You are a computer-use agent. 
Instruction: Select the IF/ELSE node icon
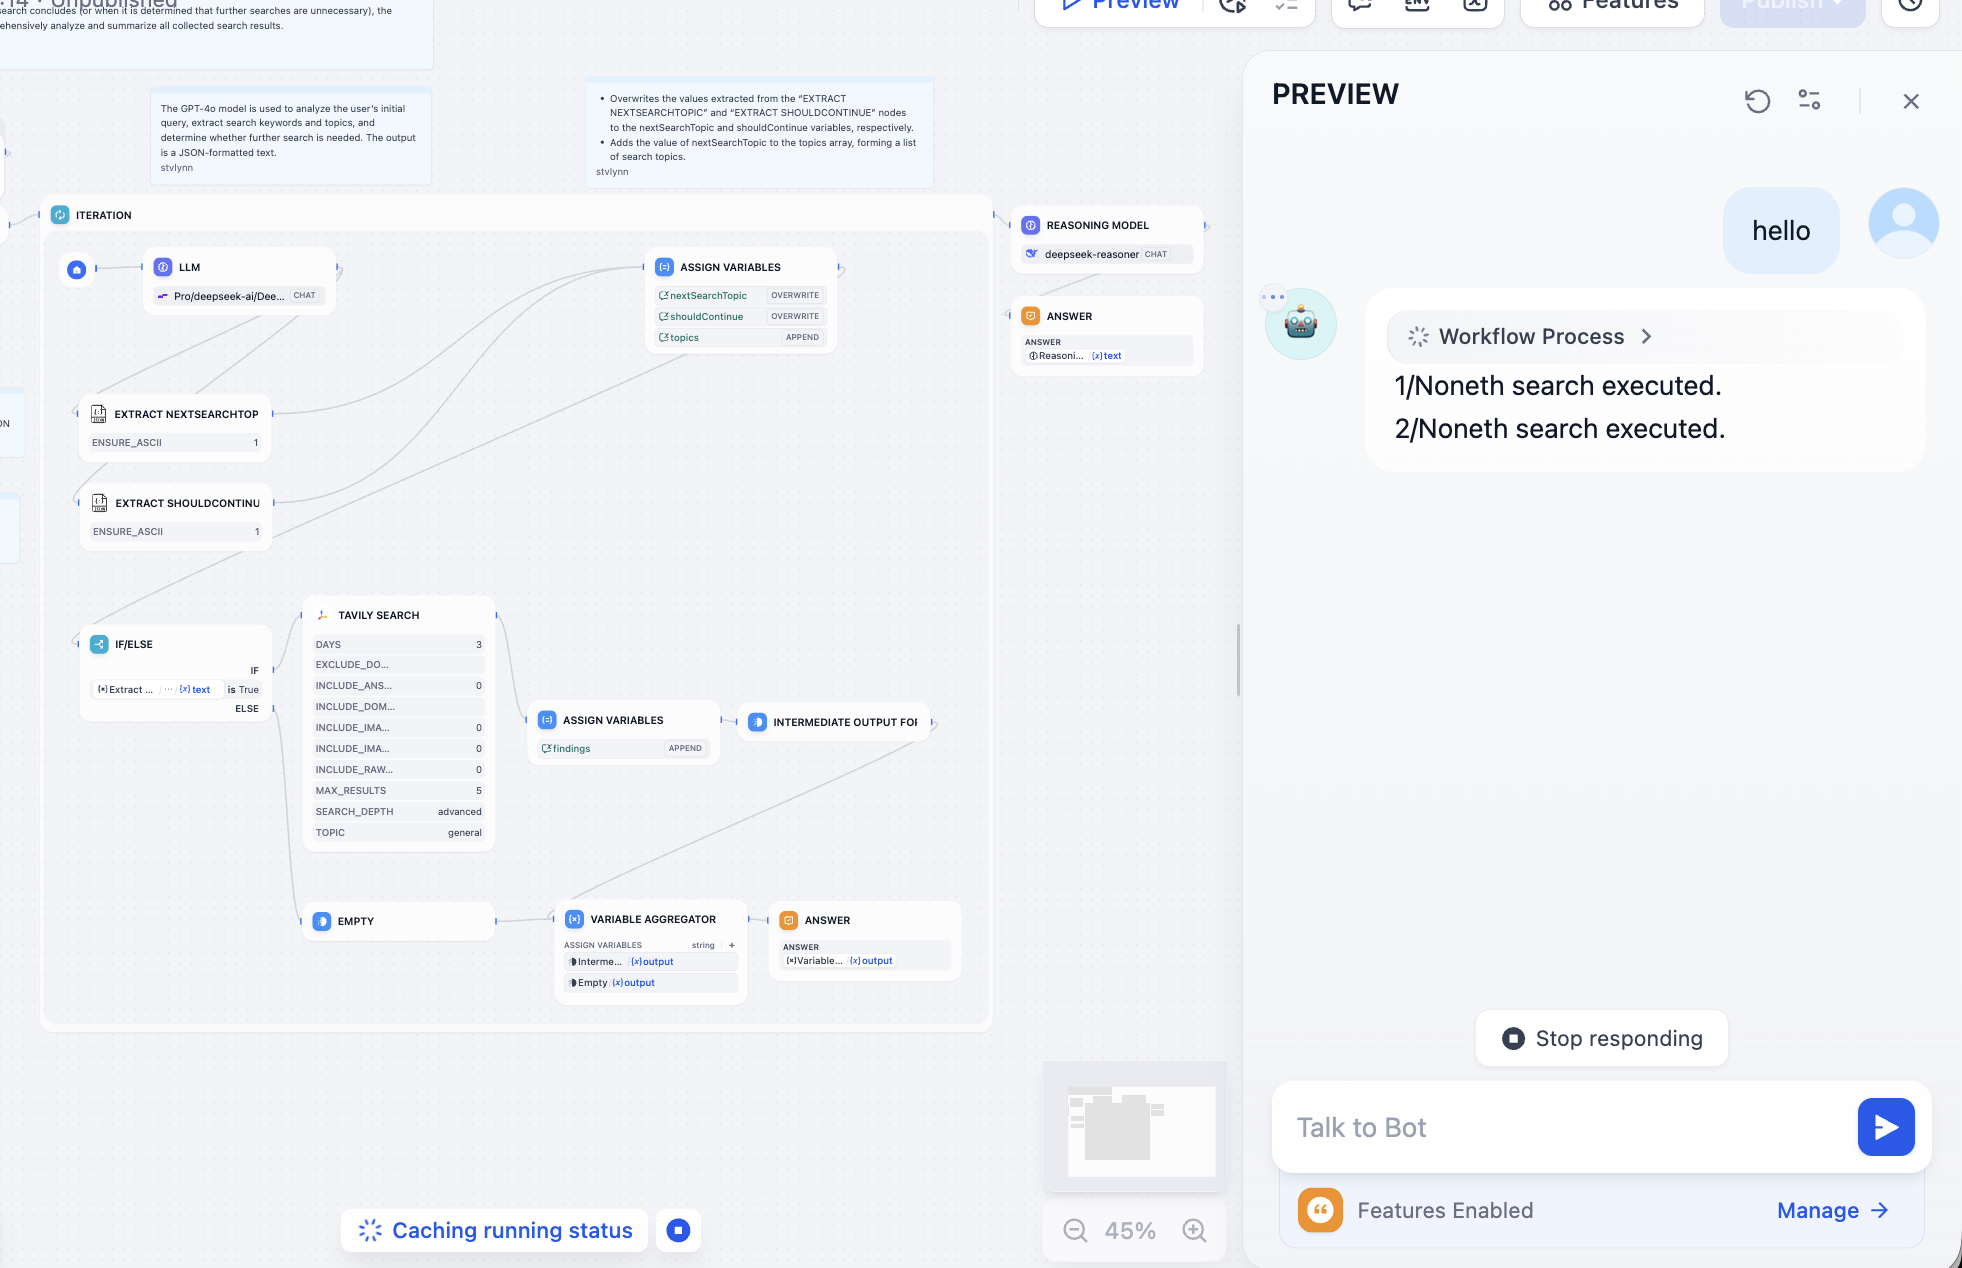point(99,644)
